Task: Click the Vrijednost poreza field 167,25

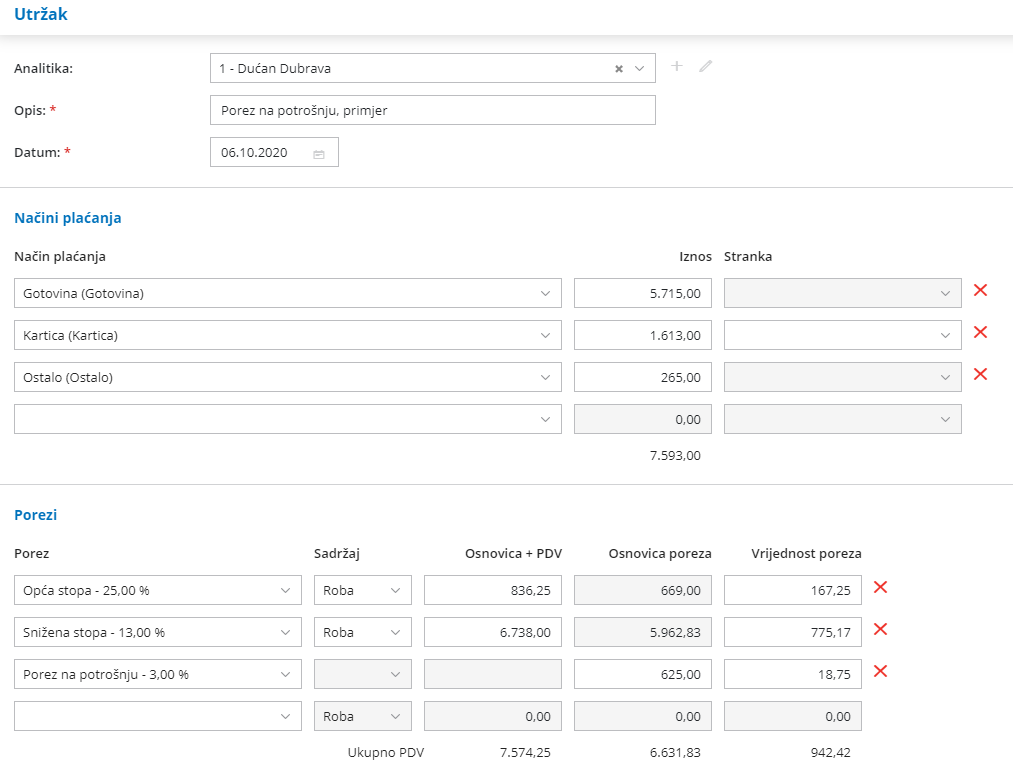Action: 793,591
